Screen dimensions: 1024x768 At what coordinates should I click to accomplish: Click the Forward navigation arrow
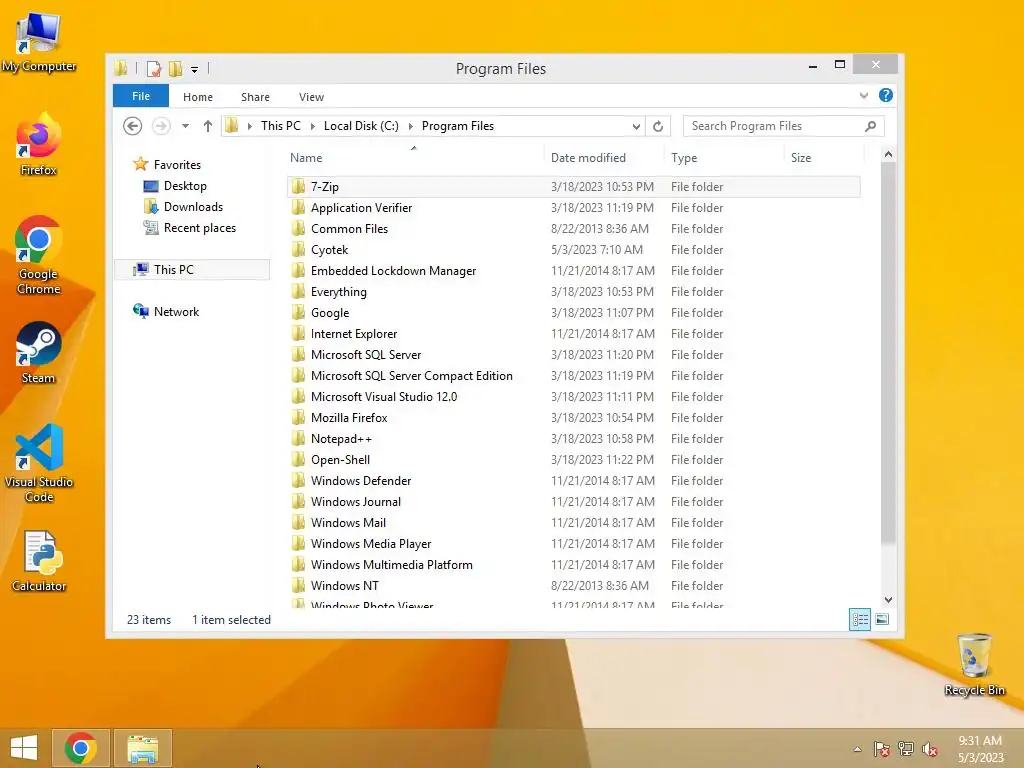(161, 126)
